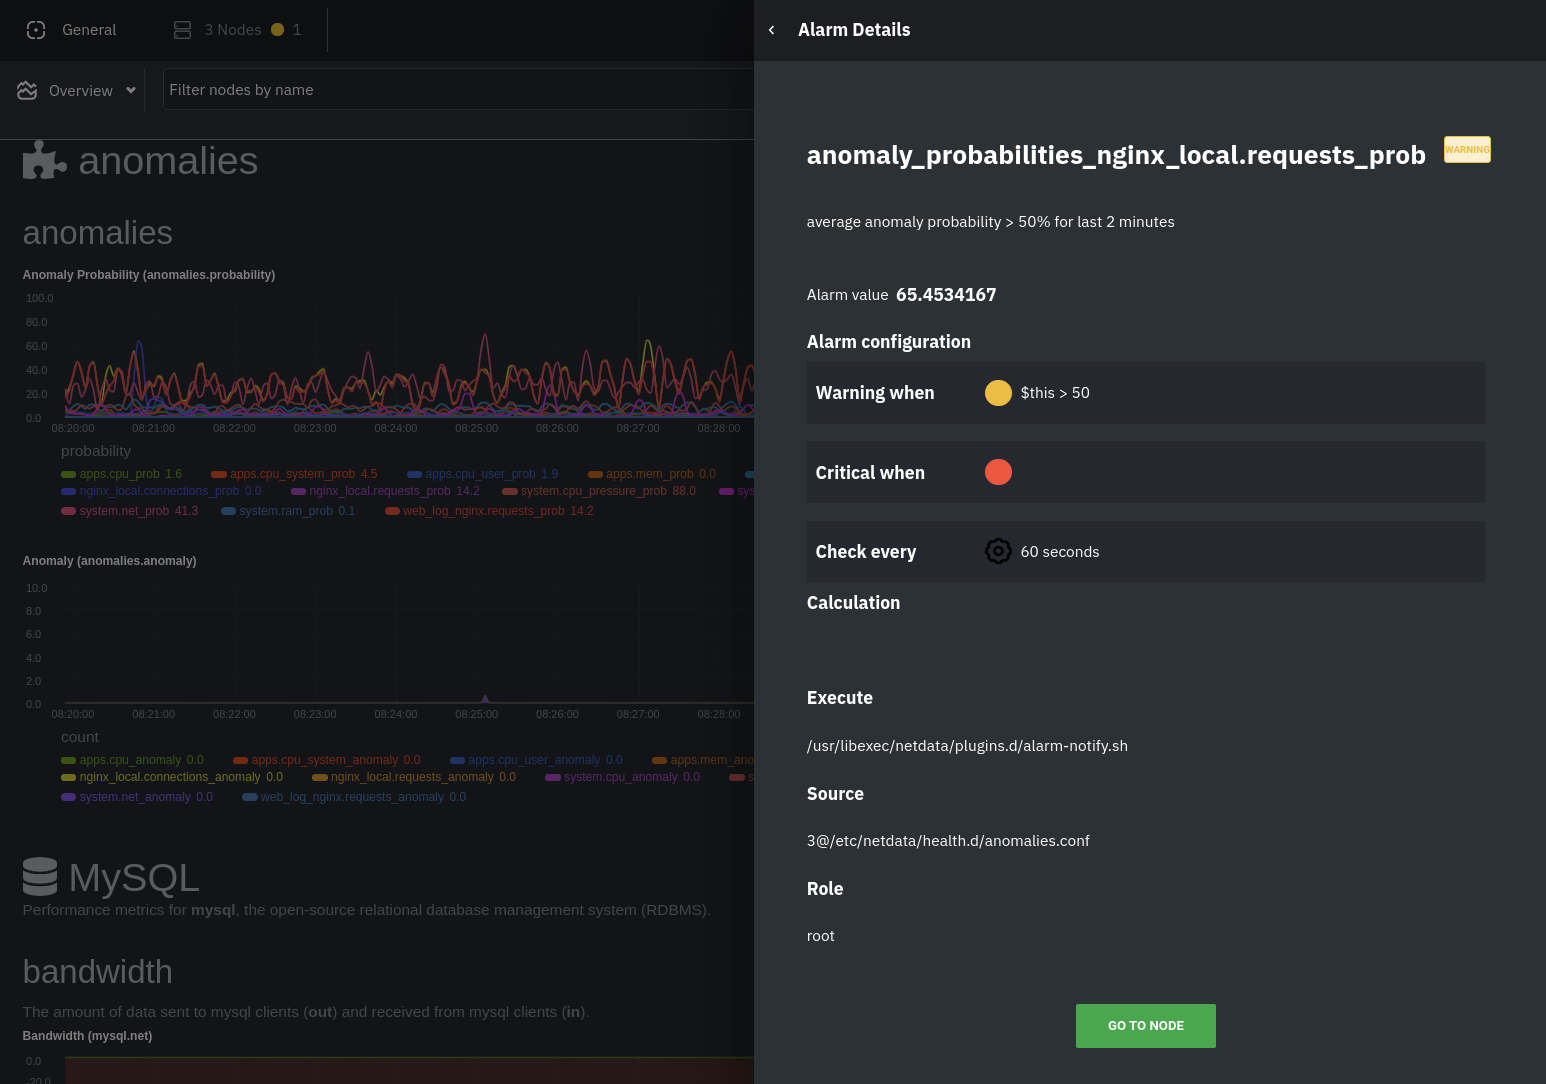Click the 3 Nodes label

[233, 30]
